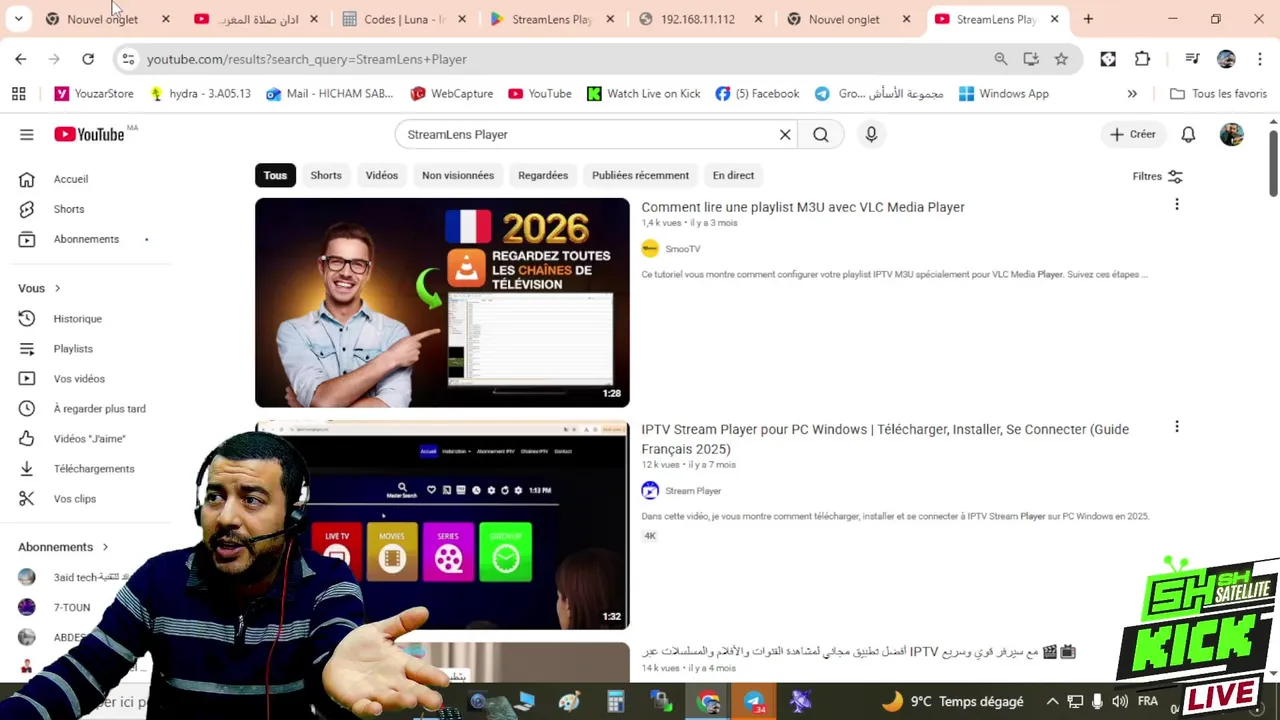Open the 7-TOUN subscription channel

coord(72,607)
